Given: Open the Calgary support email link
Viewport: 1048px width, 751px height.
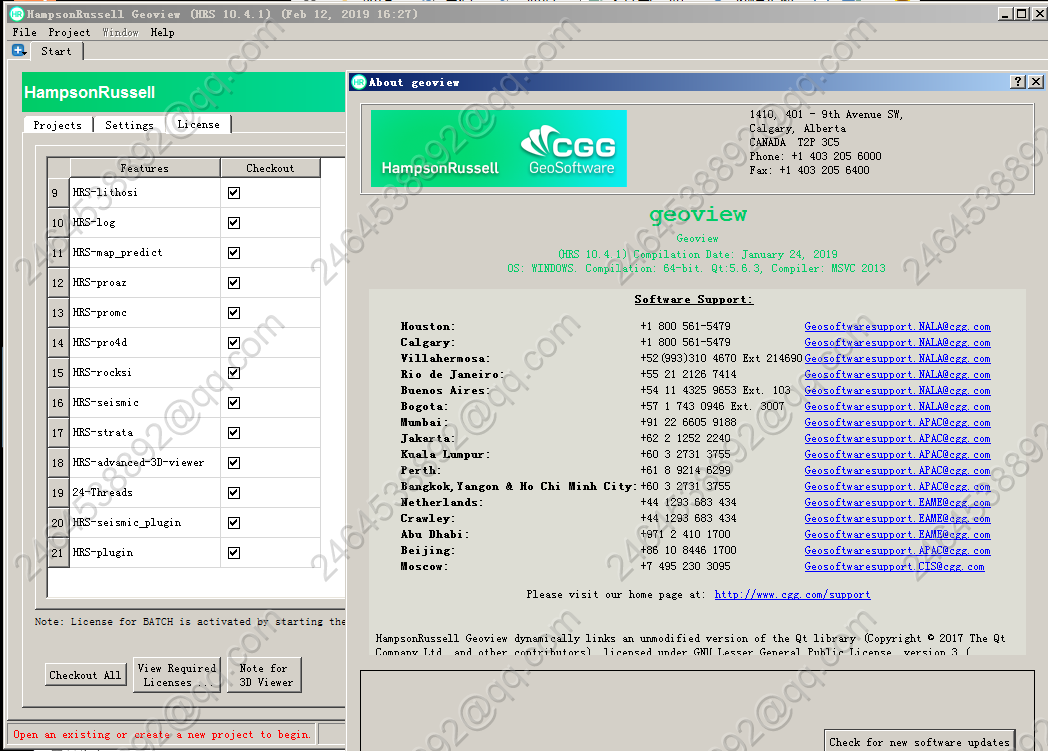Looking at the screenshot, I should (897, 342).
